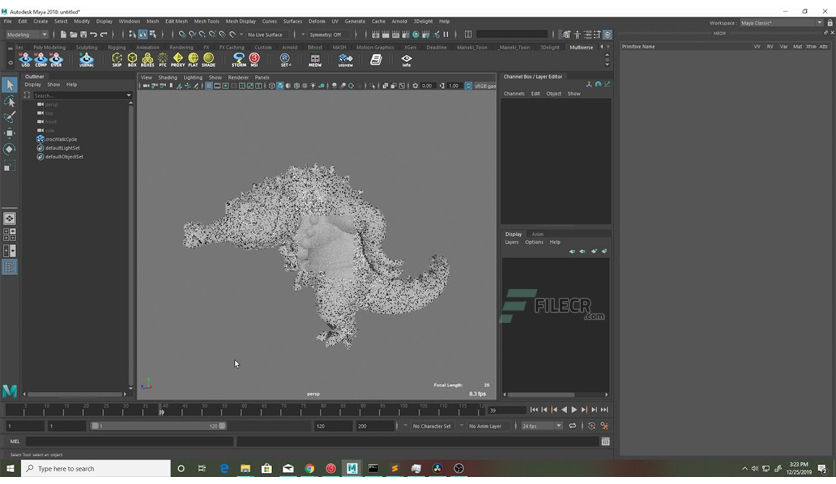
Task: Toggle pause viewport display button
Action: (x=446, y=35)
